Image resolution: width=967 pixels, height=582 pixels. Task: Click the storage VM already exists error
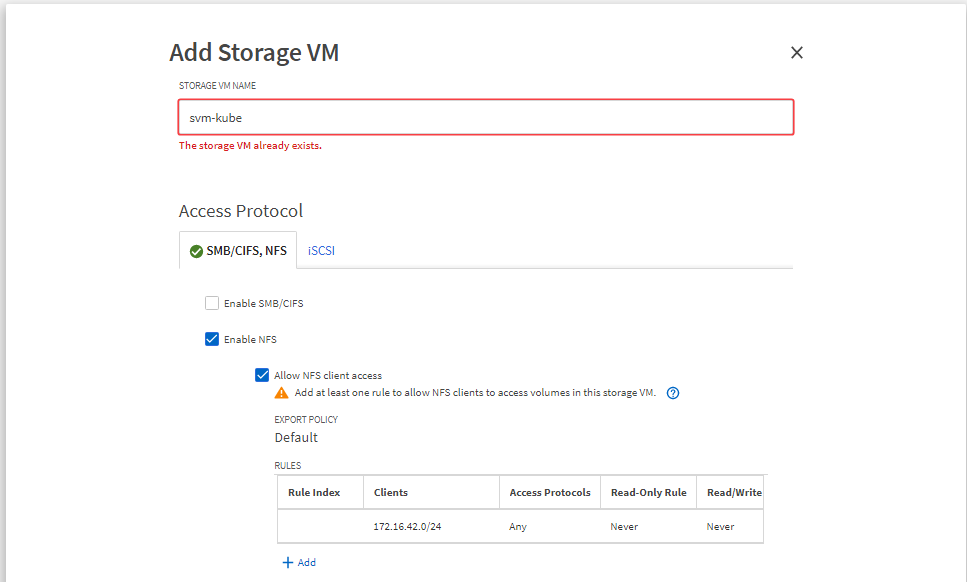click(250, 146)
